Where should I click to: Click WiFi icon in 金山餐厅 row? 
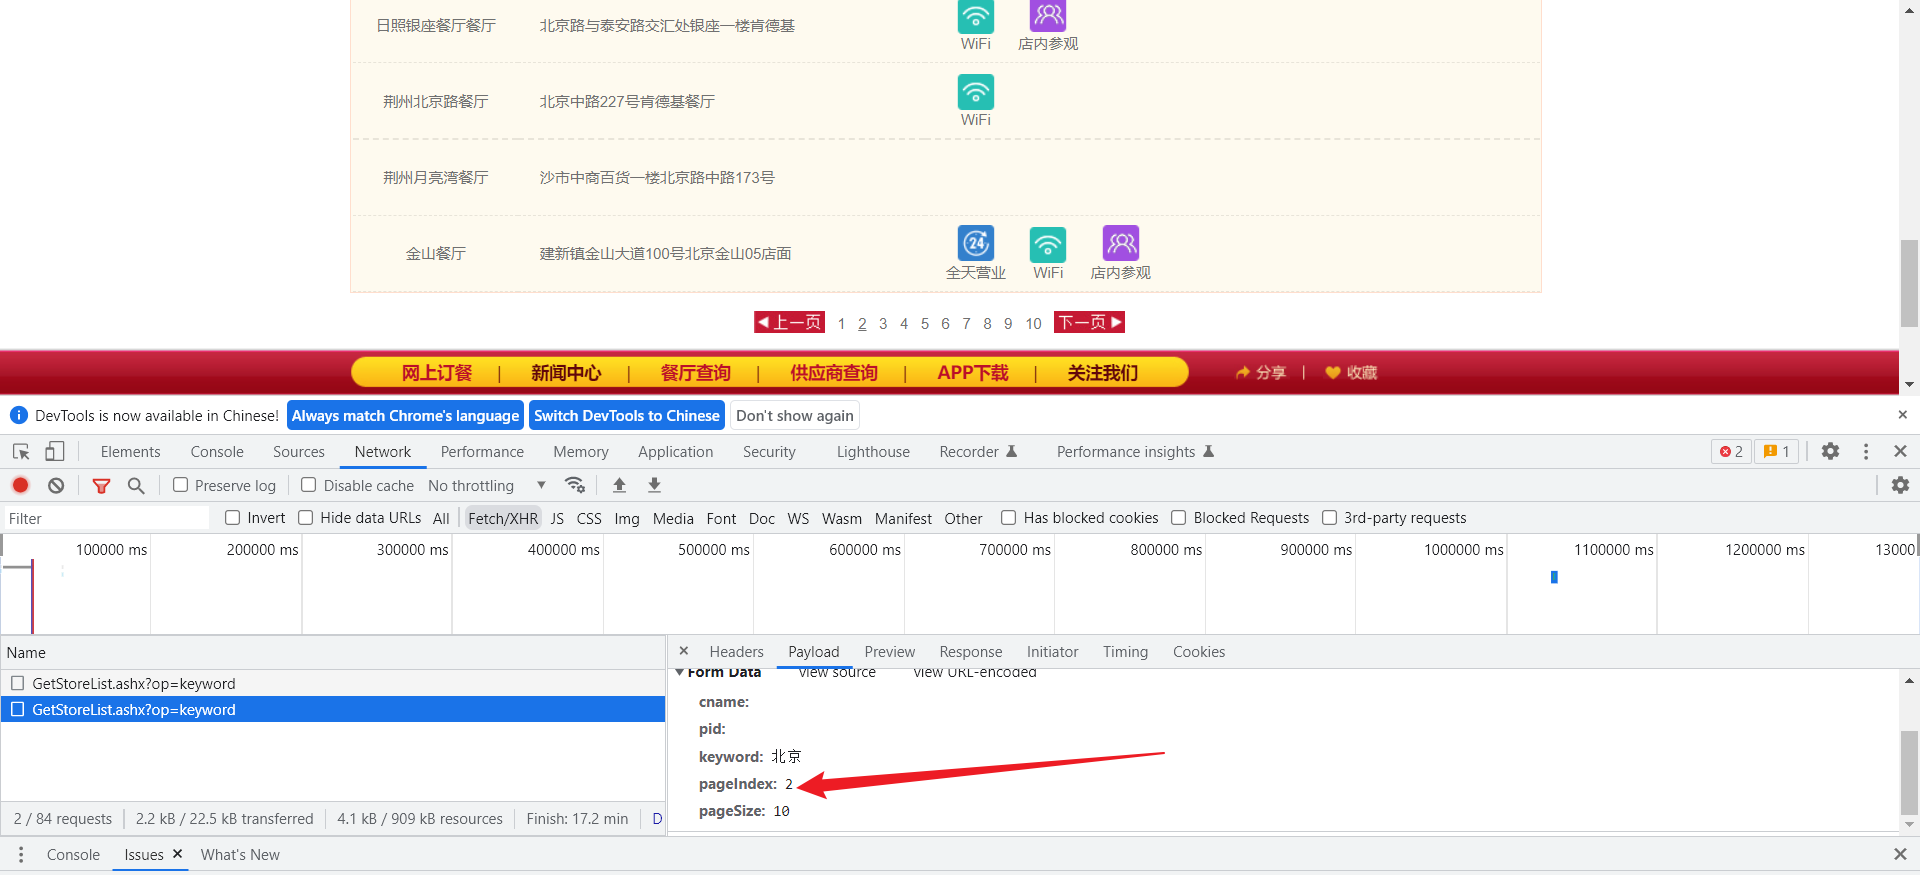(x=1048, y=243)
